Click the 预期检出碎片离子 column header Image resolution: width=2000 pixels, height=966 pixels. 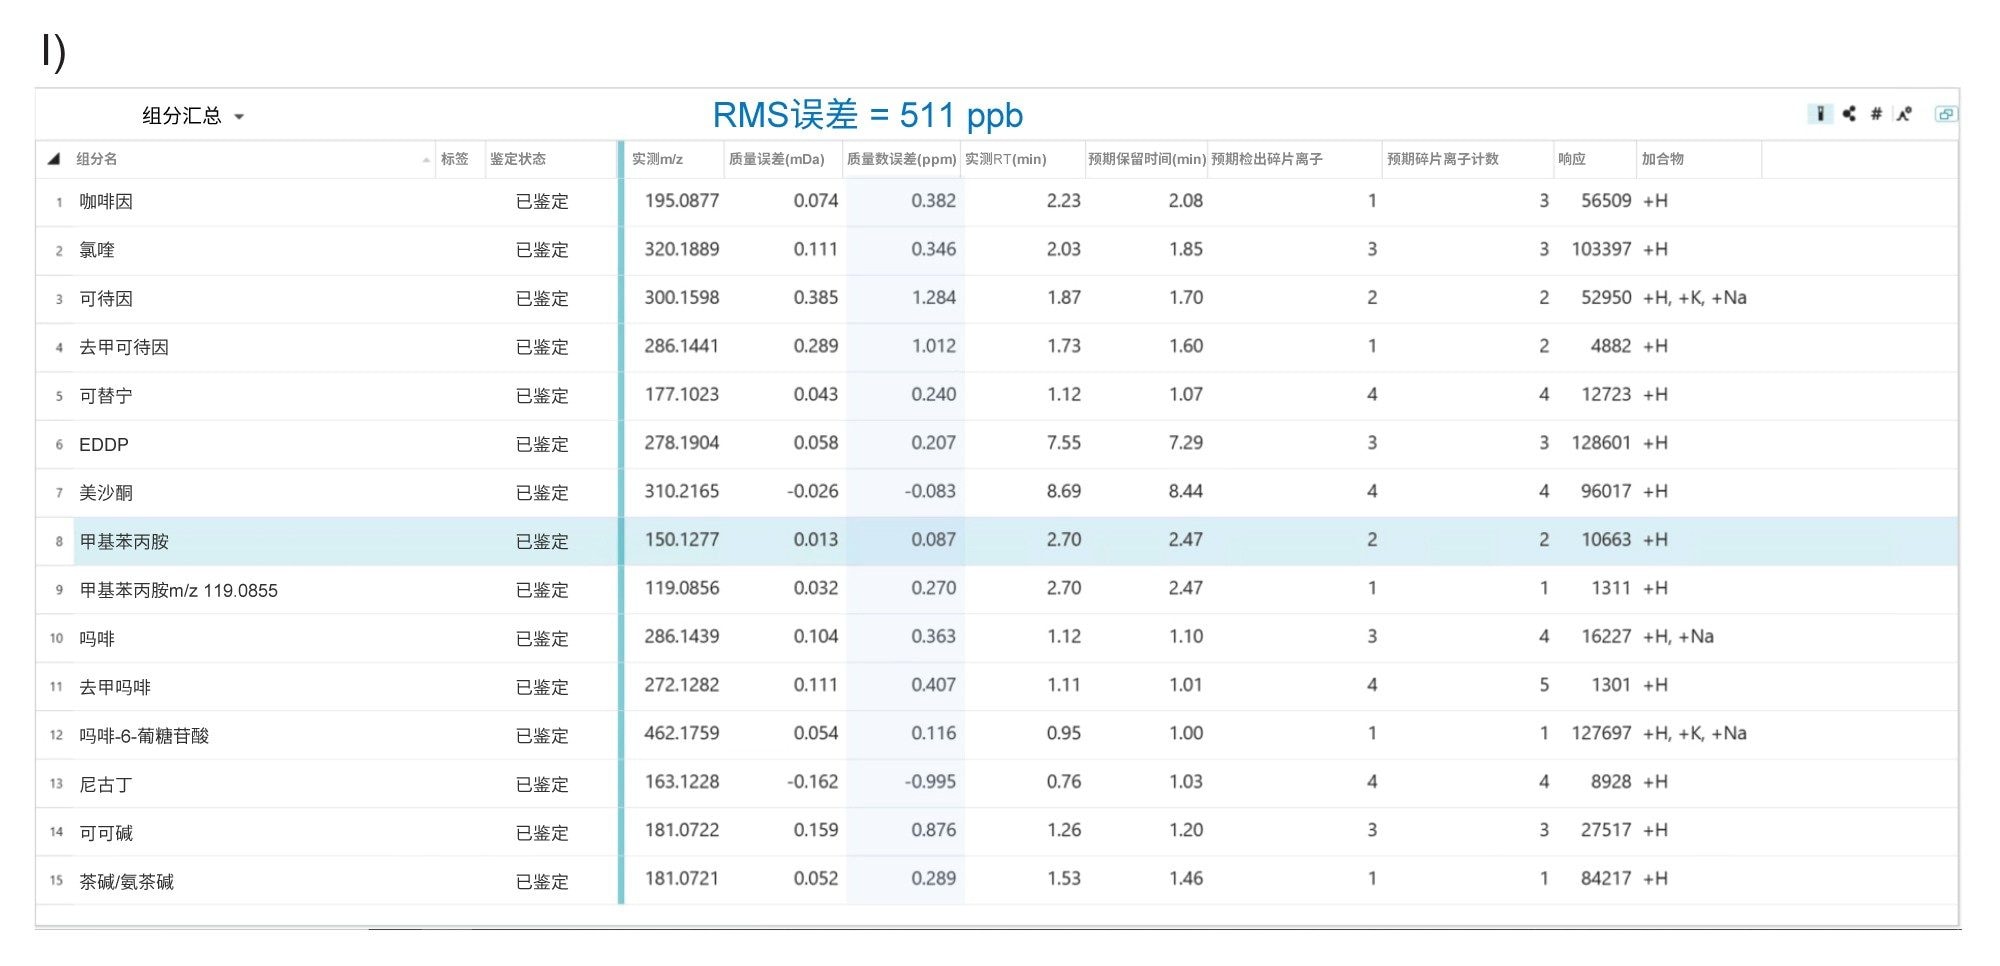click(x=1295, y=159)
